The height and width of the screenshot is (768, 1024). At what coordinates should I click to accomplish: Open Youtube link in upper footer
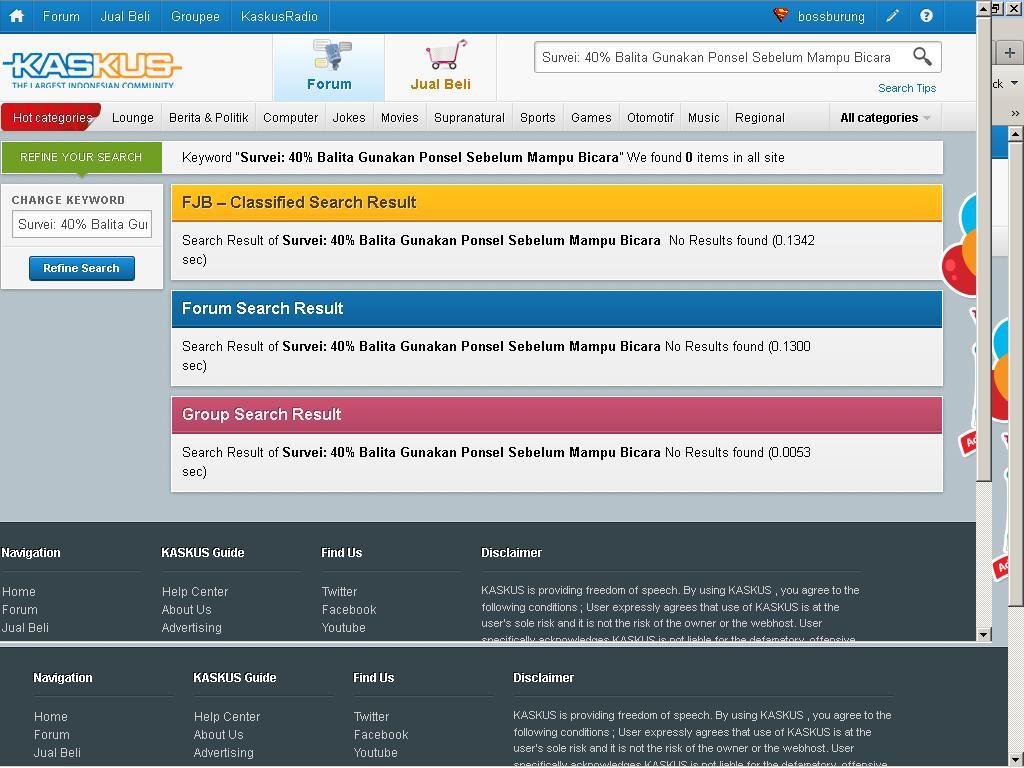click(x=344, y=628)
